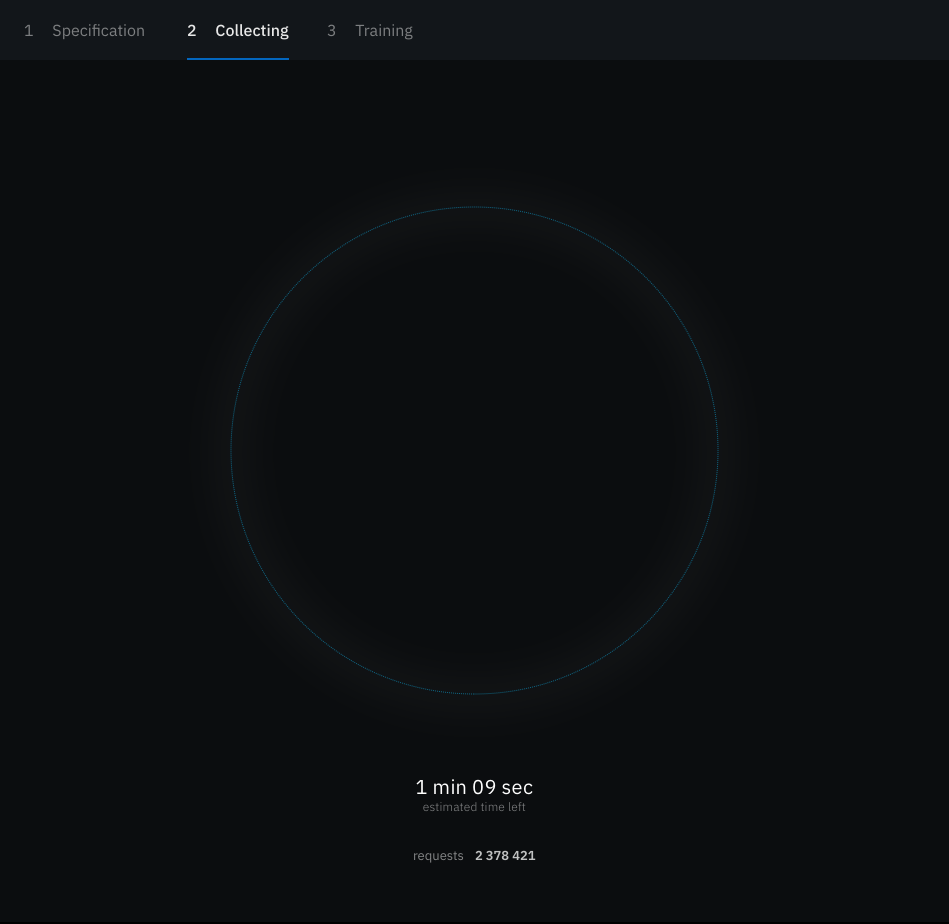
Task: Click the "estimated time left" caption
Action: click(x=474, y=807)
